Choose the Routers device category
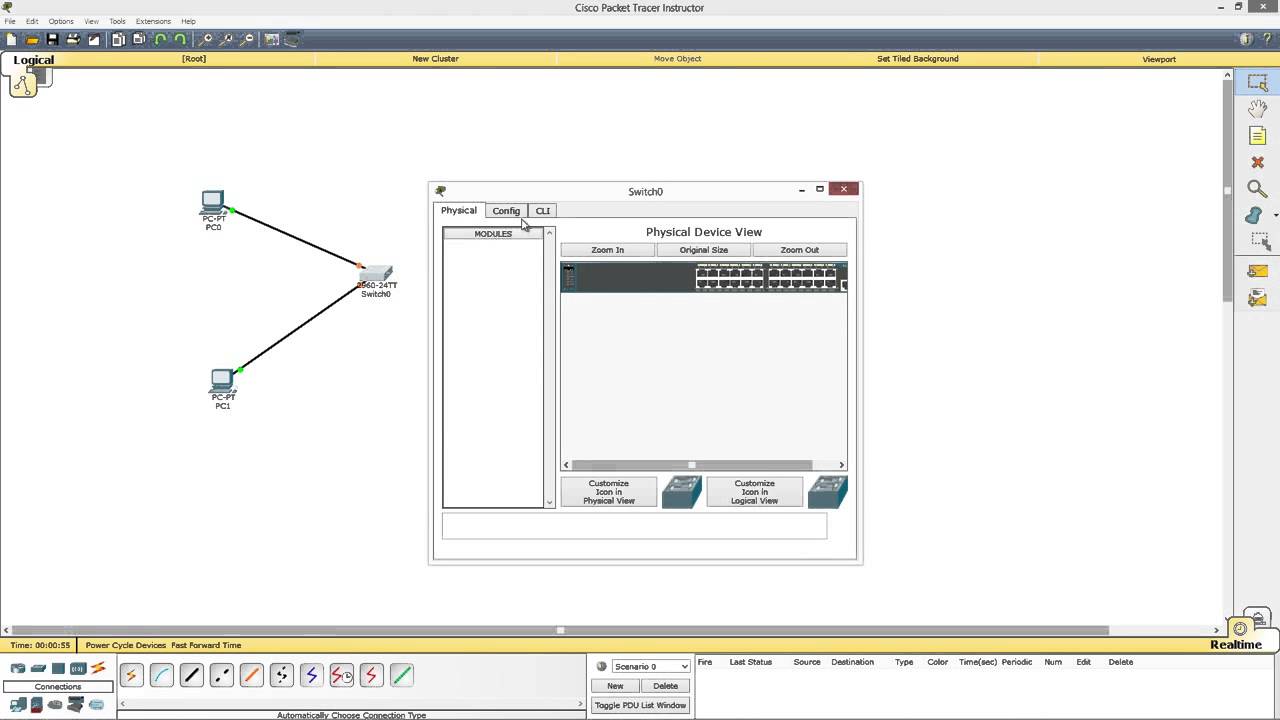This screenshot has height=720, width=1280. click(18, 668)
